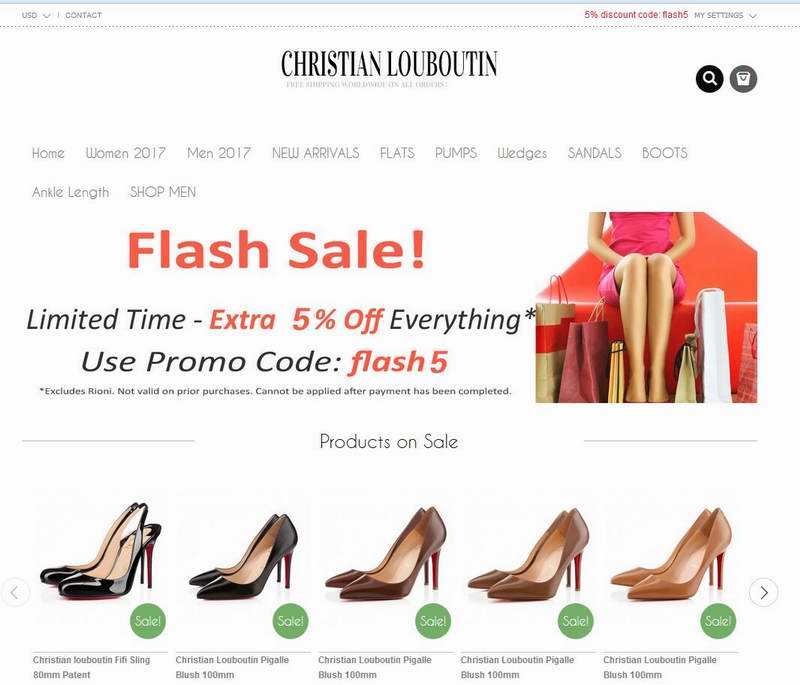Show previous products with left carousel arrow
Image resolution: width=800 pixels, height=685 pixels.
coord(15,592)
